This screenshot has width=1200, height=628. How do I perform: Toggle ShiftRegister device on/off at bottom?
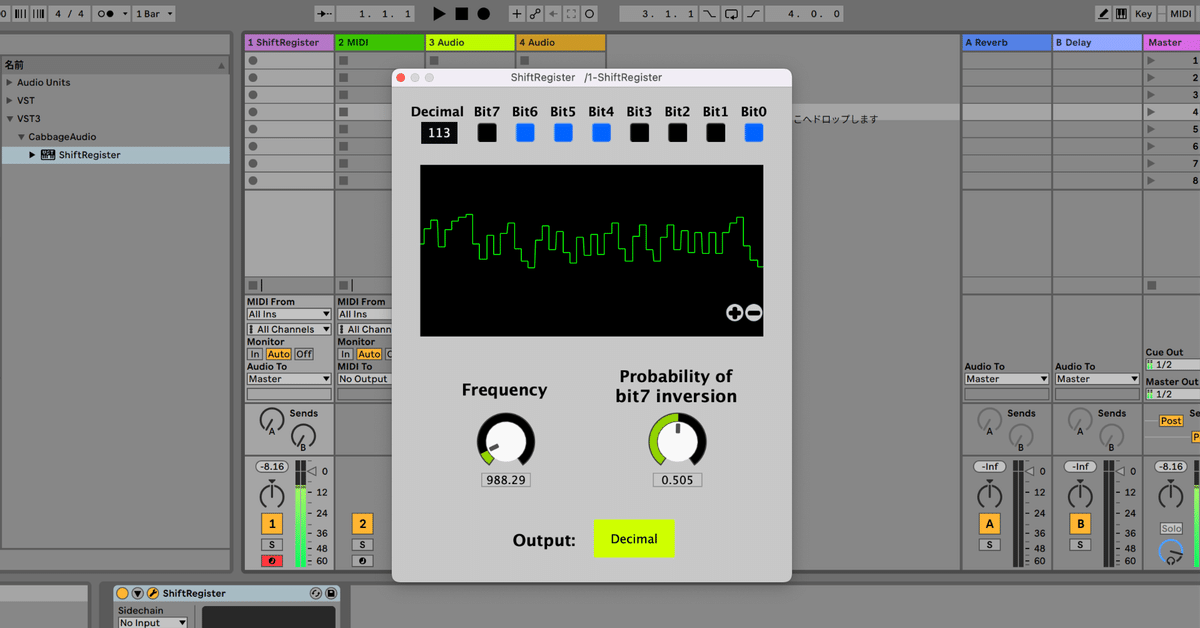tap(123, 593)
